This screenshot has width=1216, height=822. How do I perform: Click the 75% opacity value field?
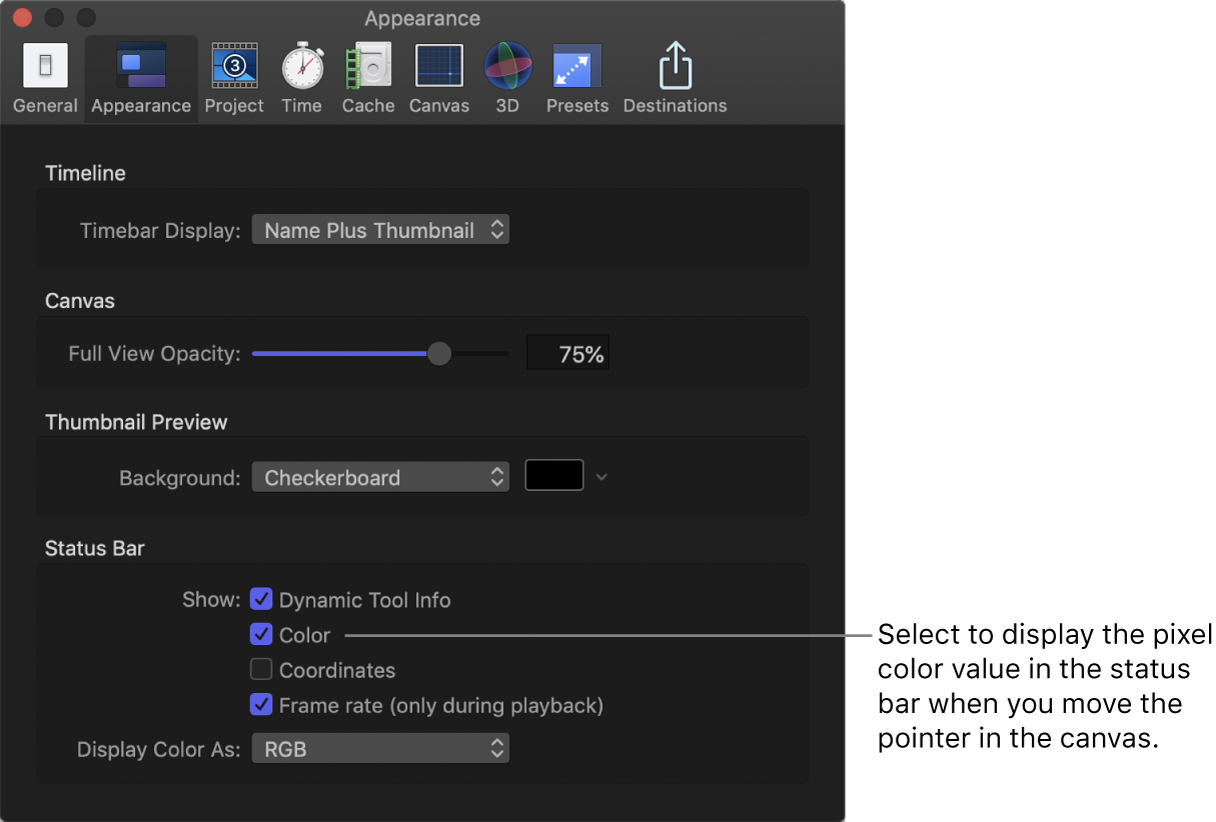point(568,354)
